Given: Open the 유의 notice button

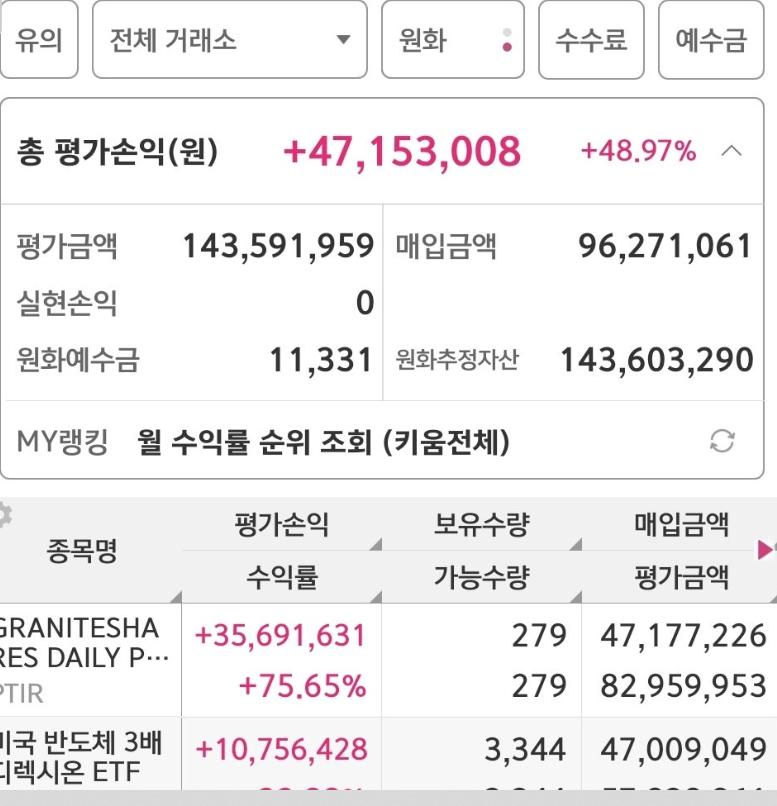Looking at the screenshot, I should (39, 40).
